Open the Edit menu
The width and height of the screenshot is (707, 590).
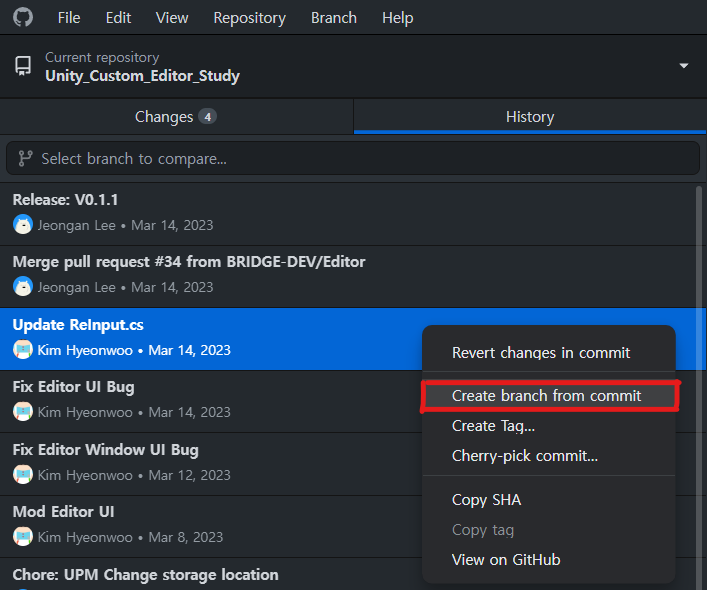click(118, 18)
